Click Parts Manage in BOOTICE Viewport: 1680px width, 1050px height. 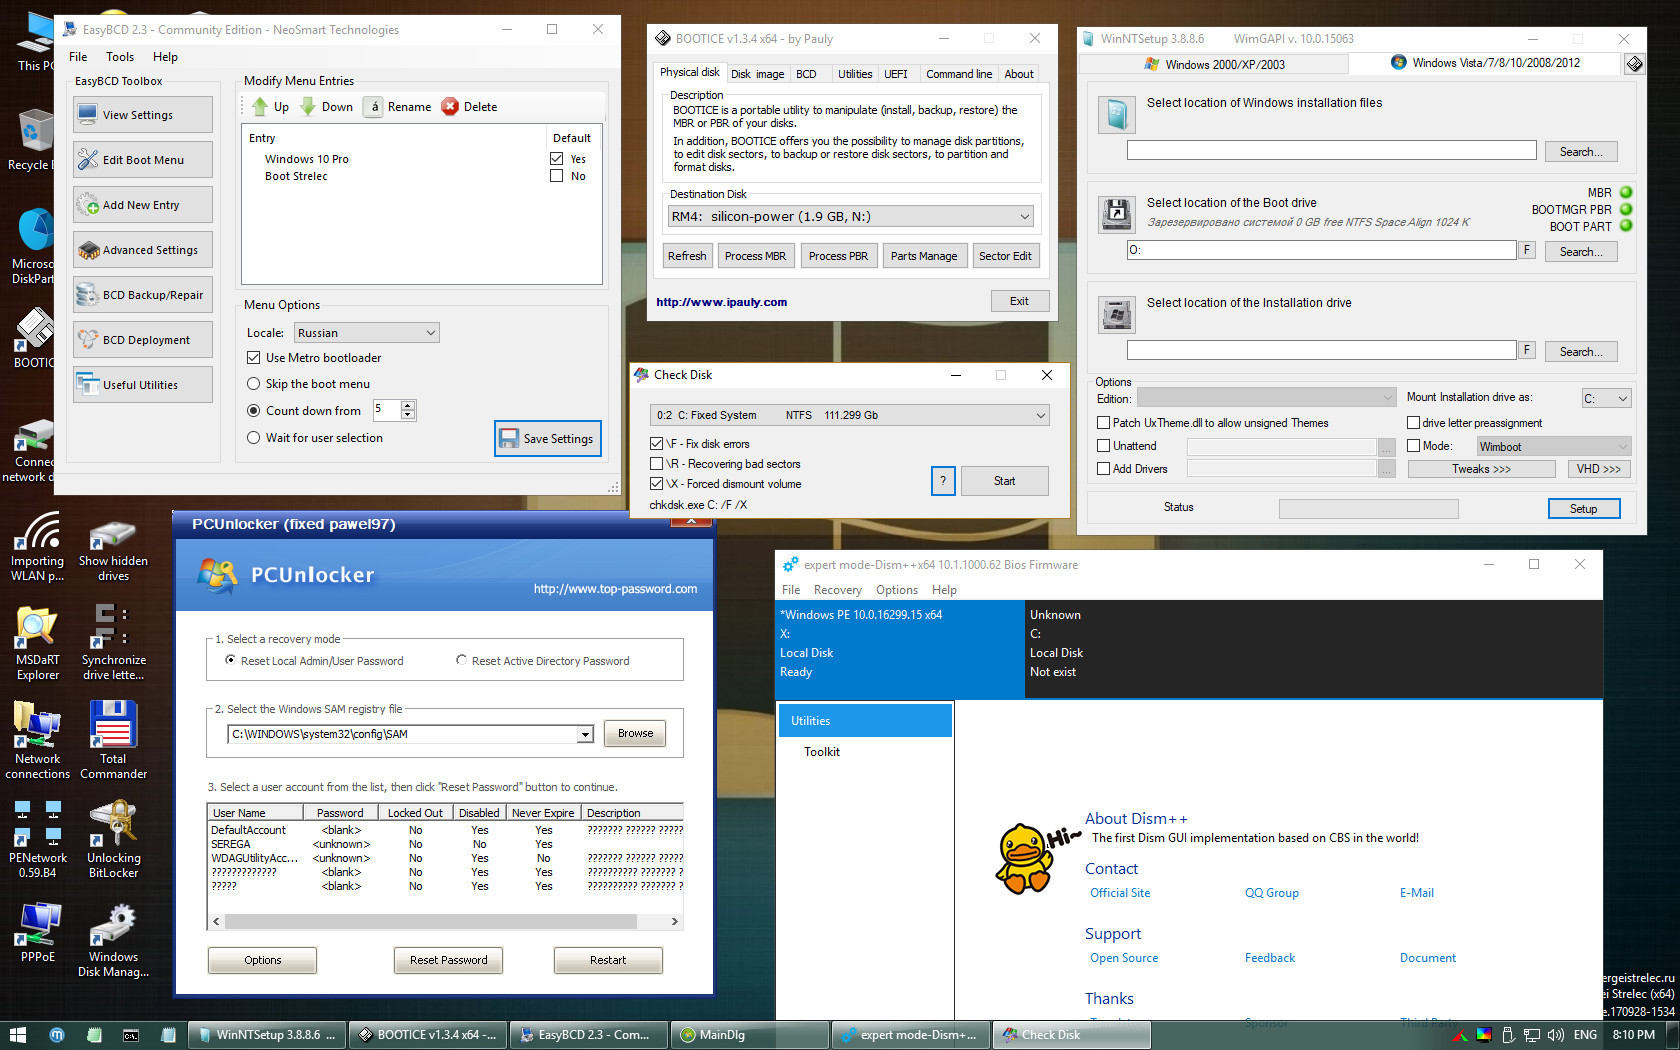pyautogui.click(x=924, y=256)
